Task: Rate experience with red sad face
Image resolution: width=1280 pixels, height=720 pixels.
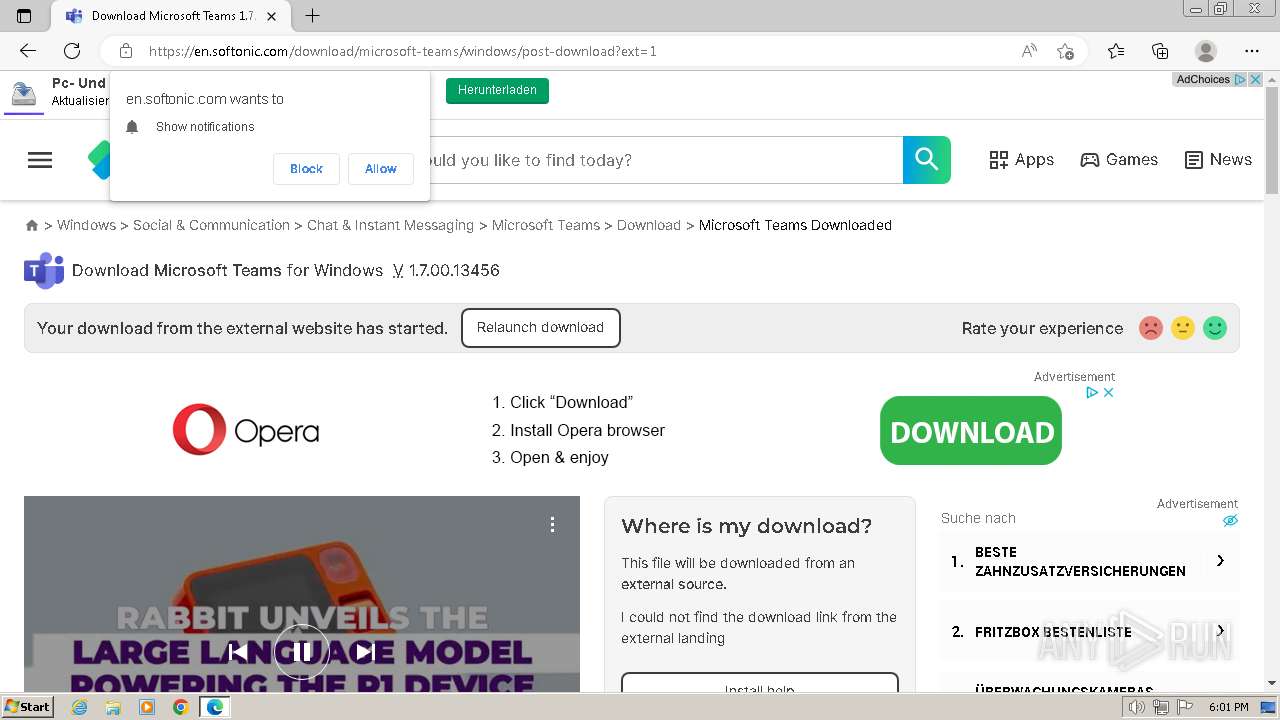Action: pos(1151,328)
